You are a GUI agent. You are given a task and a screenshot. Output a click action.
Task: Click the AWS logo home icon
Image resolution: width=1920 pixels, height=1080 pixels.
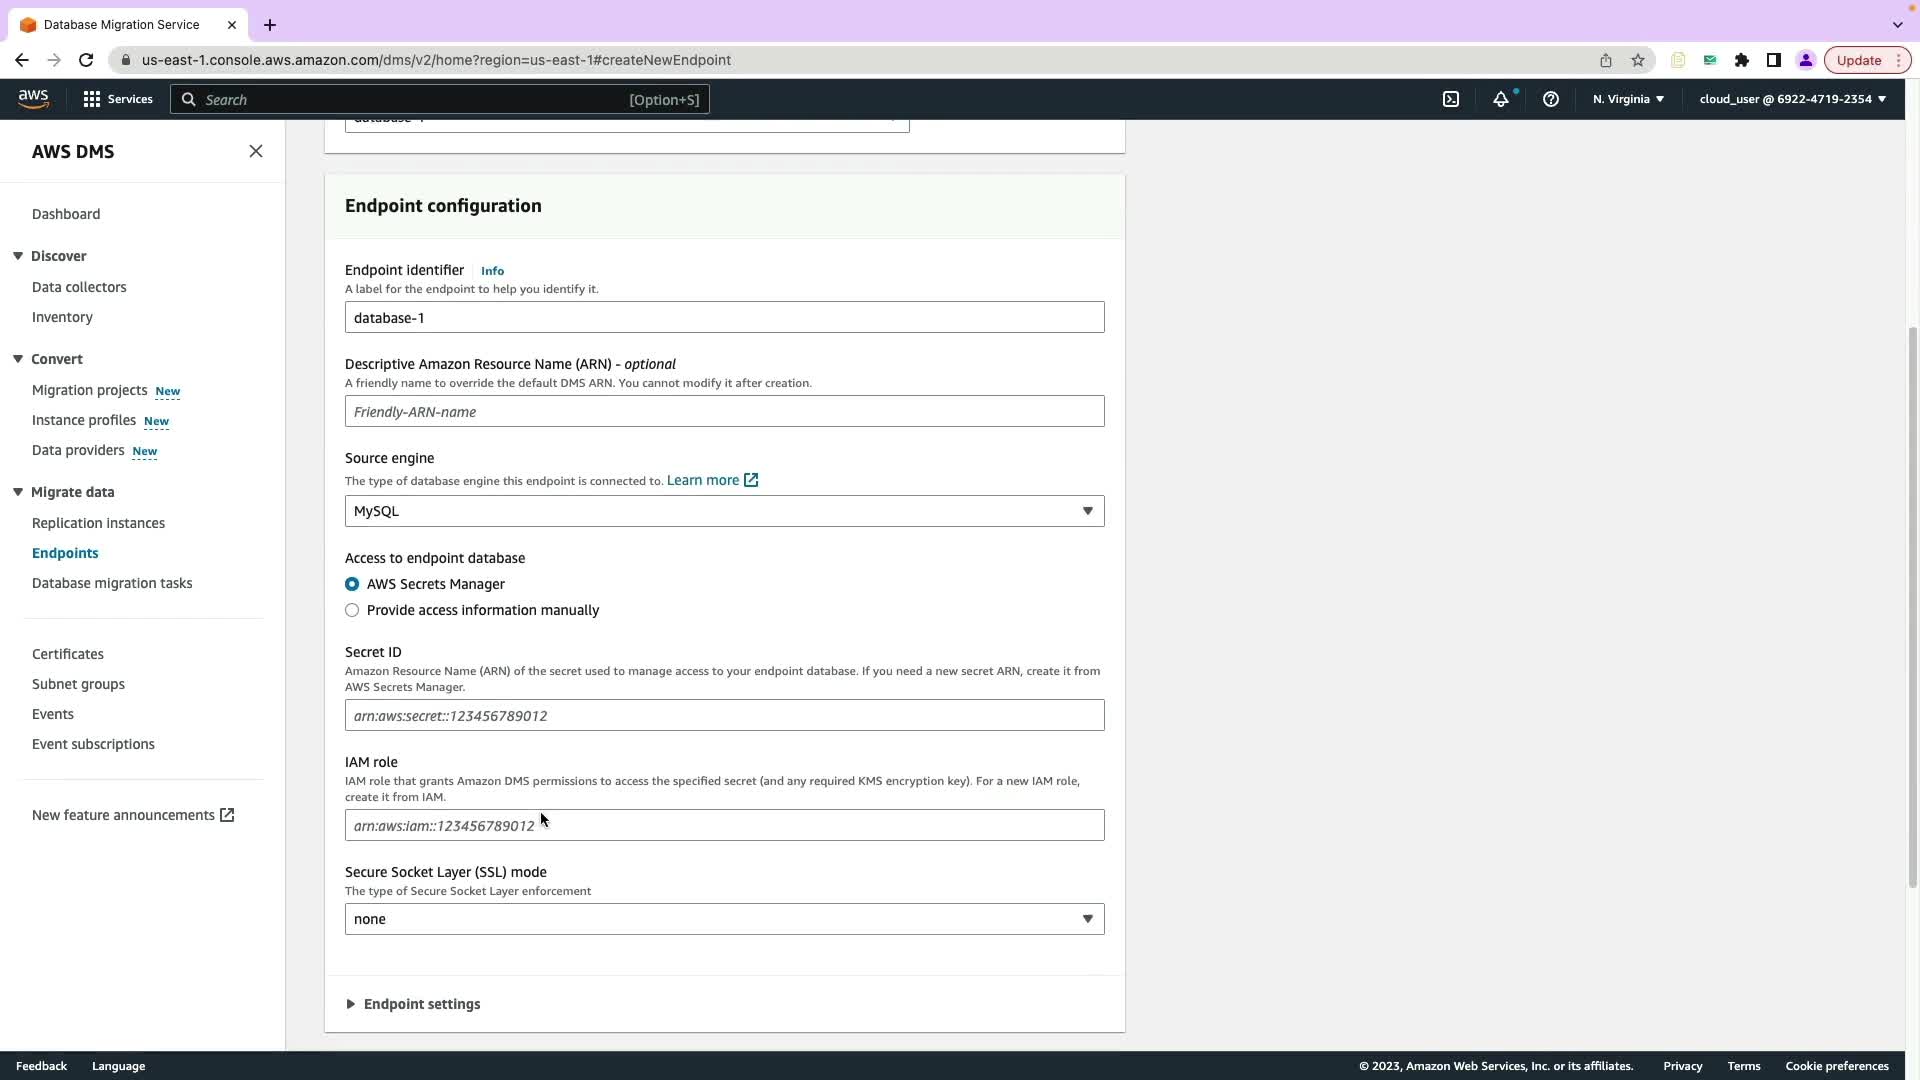click(33, 98)
